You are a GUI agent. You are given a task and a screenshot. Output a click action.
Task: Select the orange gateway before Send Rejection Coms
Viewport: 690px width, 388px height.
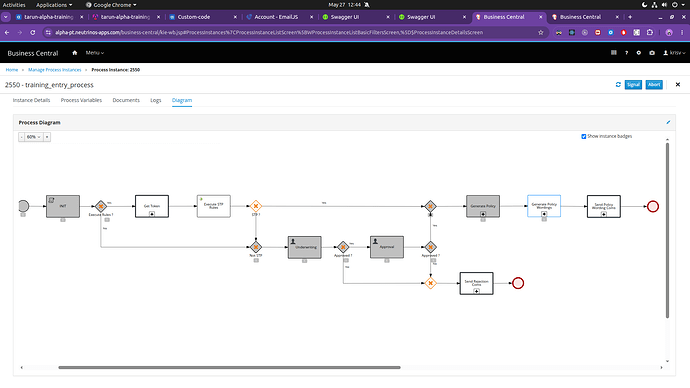[430, 283]
